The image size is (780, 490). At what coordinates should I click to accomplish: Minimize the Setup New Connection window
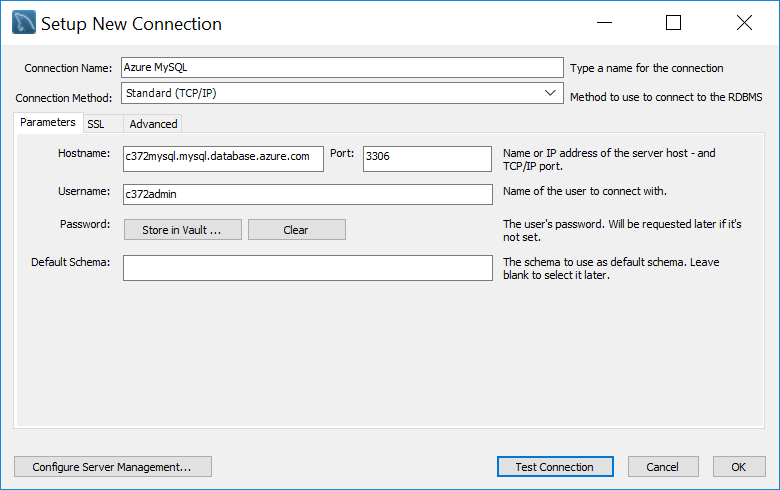[x=604, y=22]
